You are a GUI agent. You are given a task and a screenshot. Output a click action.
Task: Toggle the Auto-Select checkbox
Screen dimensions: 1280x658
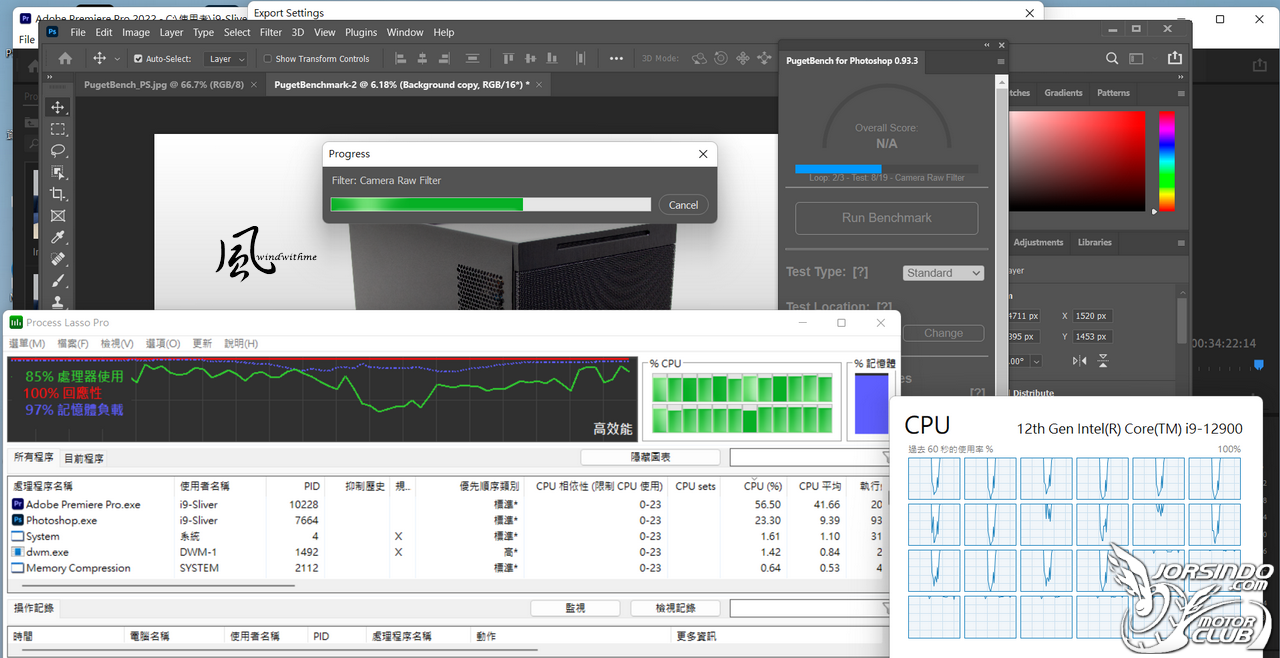138,59
